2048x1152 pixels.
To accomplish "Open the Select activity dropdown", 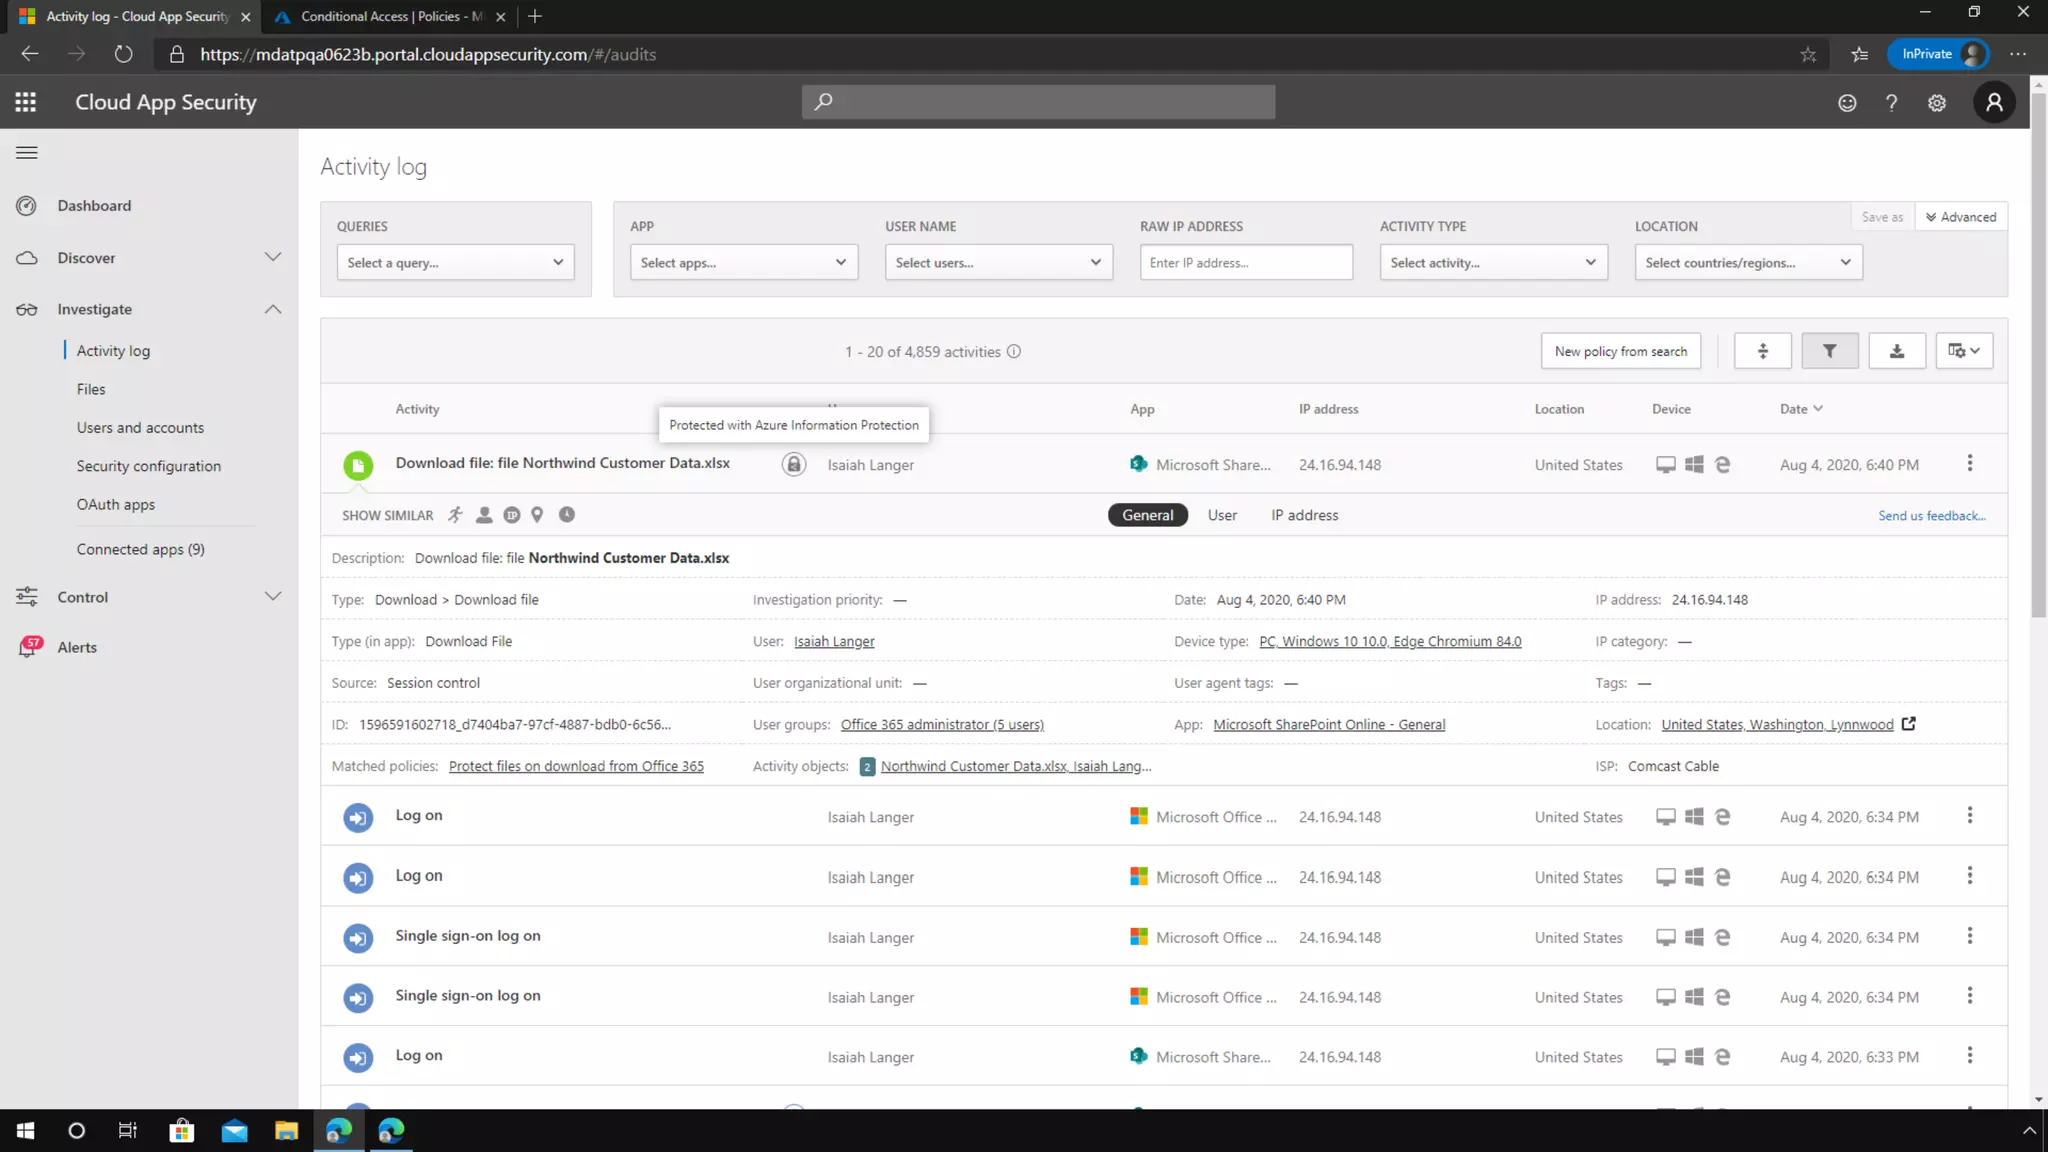I will pos(1492,263).
